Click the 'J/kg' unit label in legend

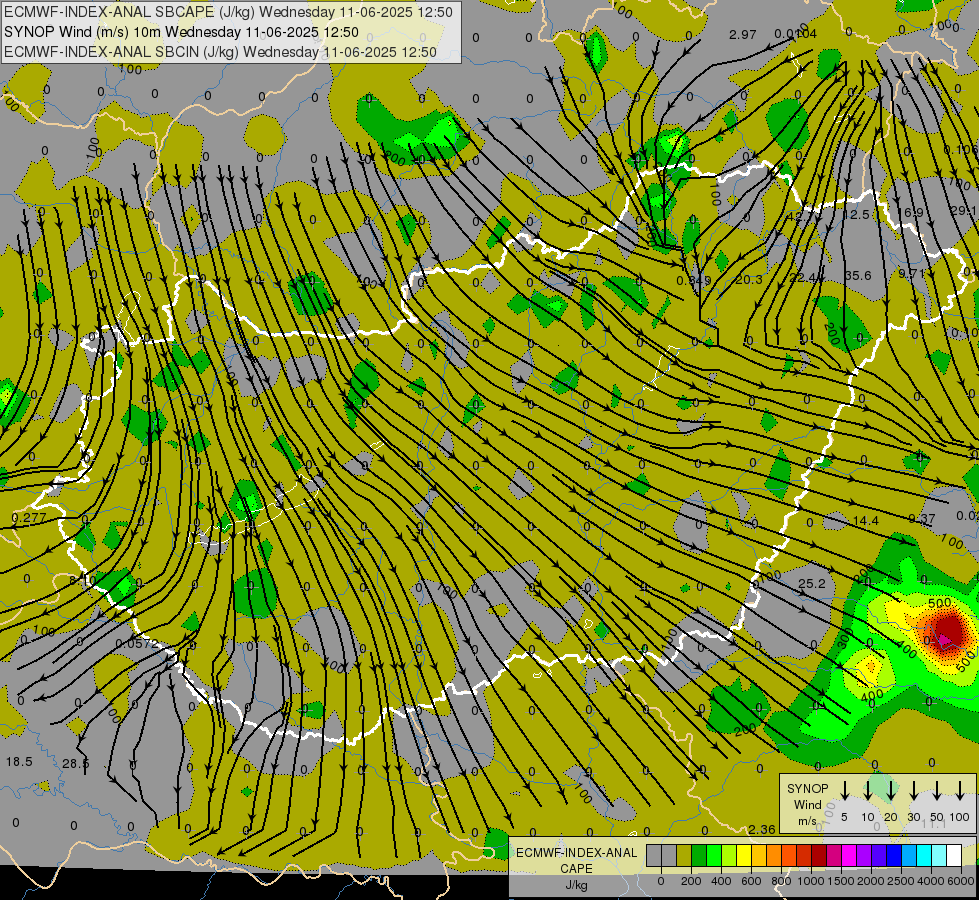(x=576, y=885)
